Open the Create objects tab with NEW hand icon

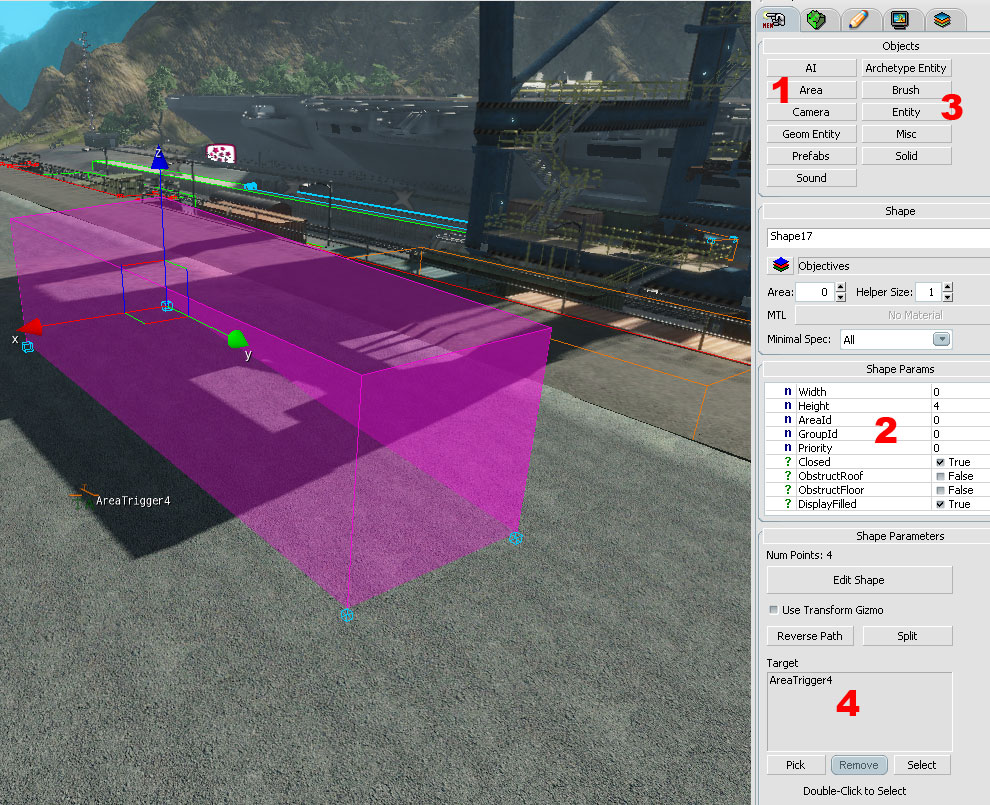(x=777, y=19)
